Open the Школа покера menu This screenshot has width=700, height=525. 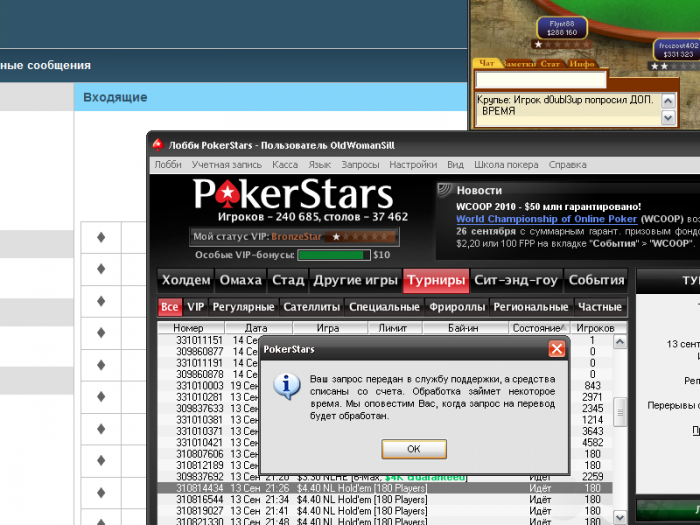pyautogui.click(x=506, y=165)
